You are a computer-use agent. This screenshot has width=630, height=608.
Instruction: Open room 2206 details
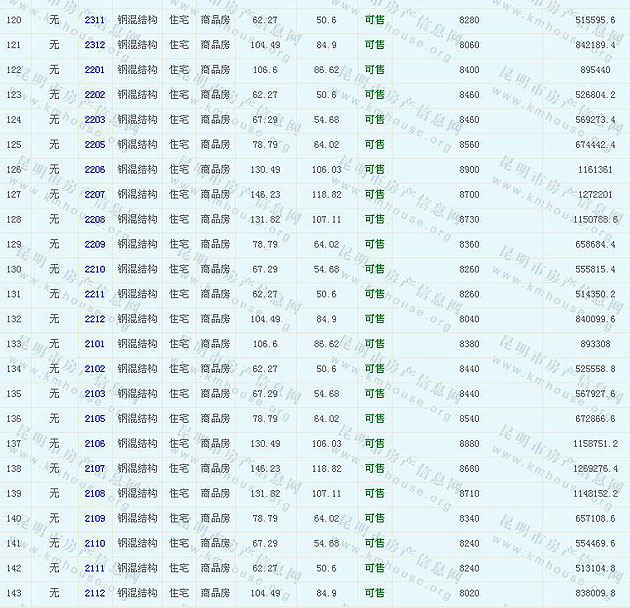click(x=94, y=170)
